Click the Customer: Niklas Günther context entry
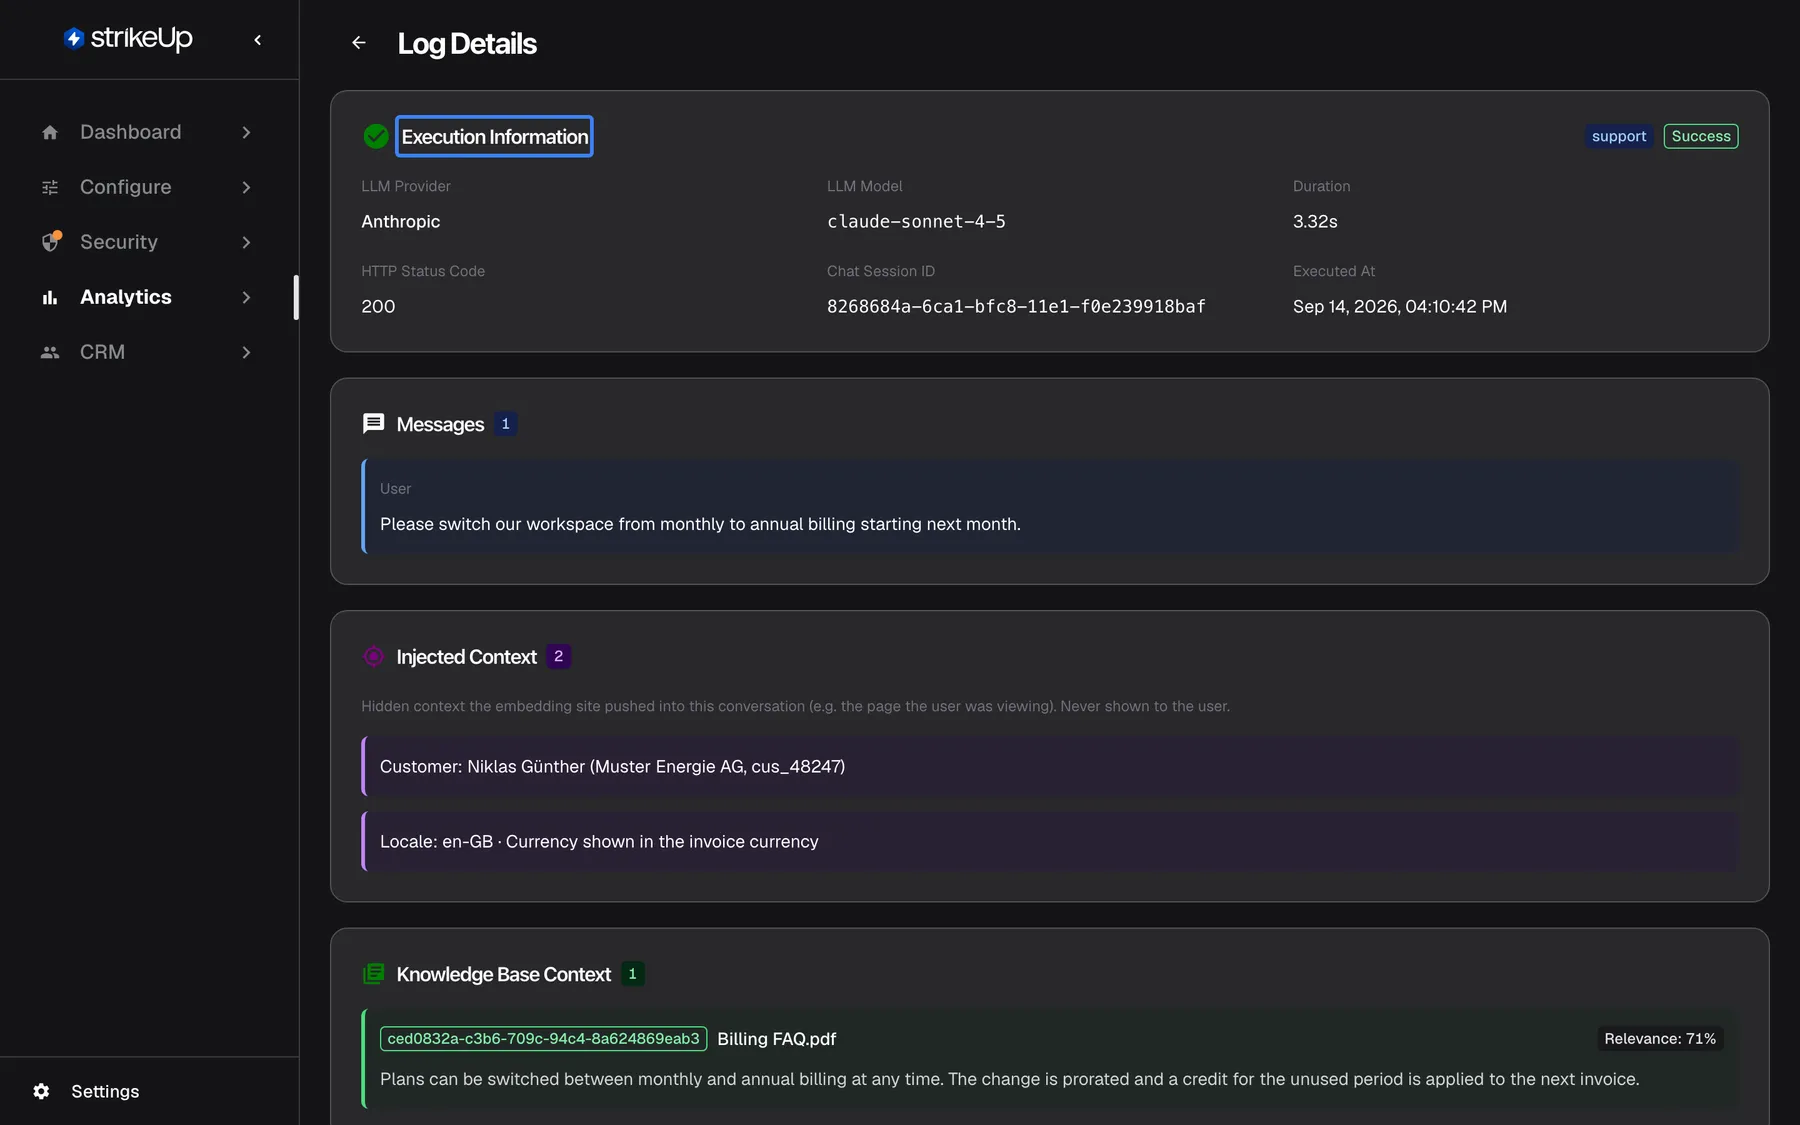Viewport: 1800px width, 1125px height. click(x=1050, y=766)
